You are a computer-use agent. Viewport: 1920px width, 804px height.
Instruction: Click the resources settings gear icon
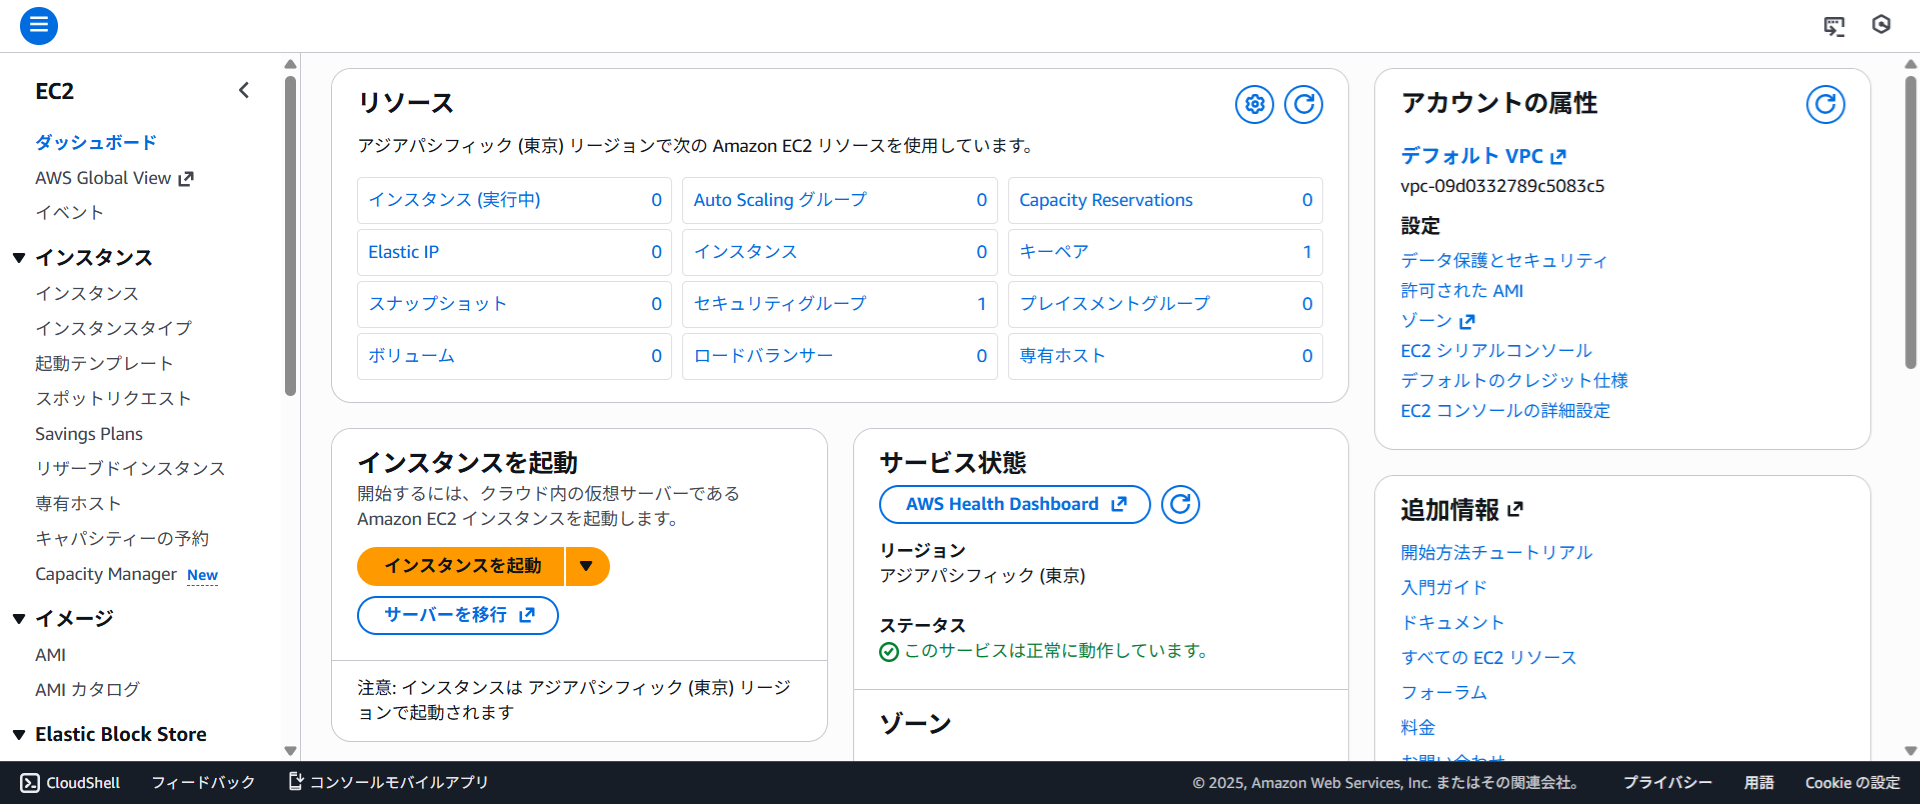tap(1254, 104)
